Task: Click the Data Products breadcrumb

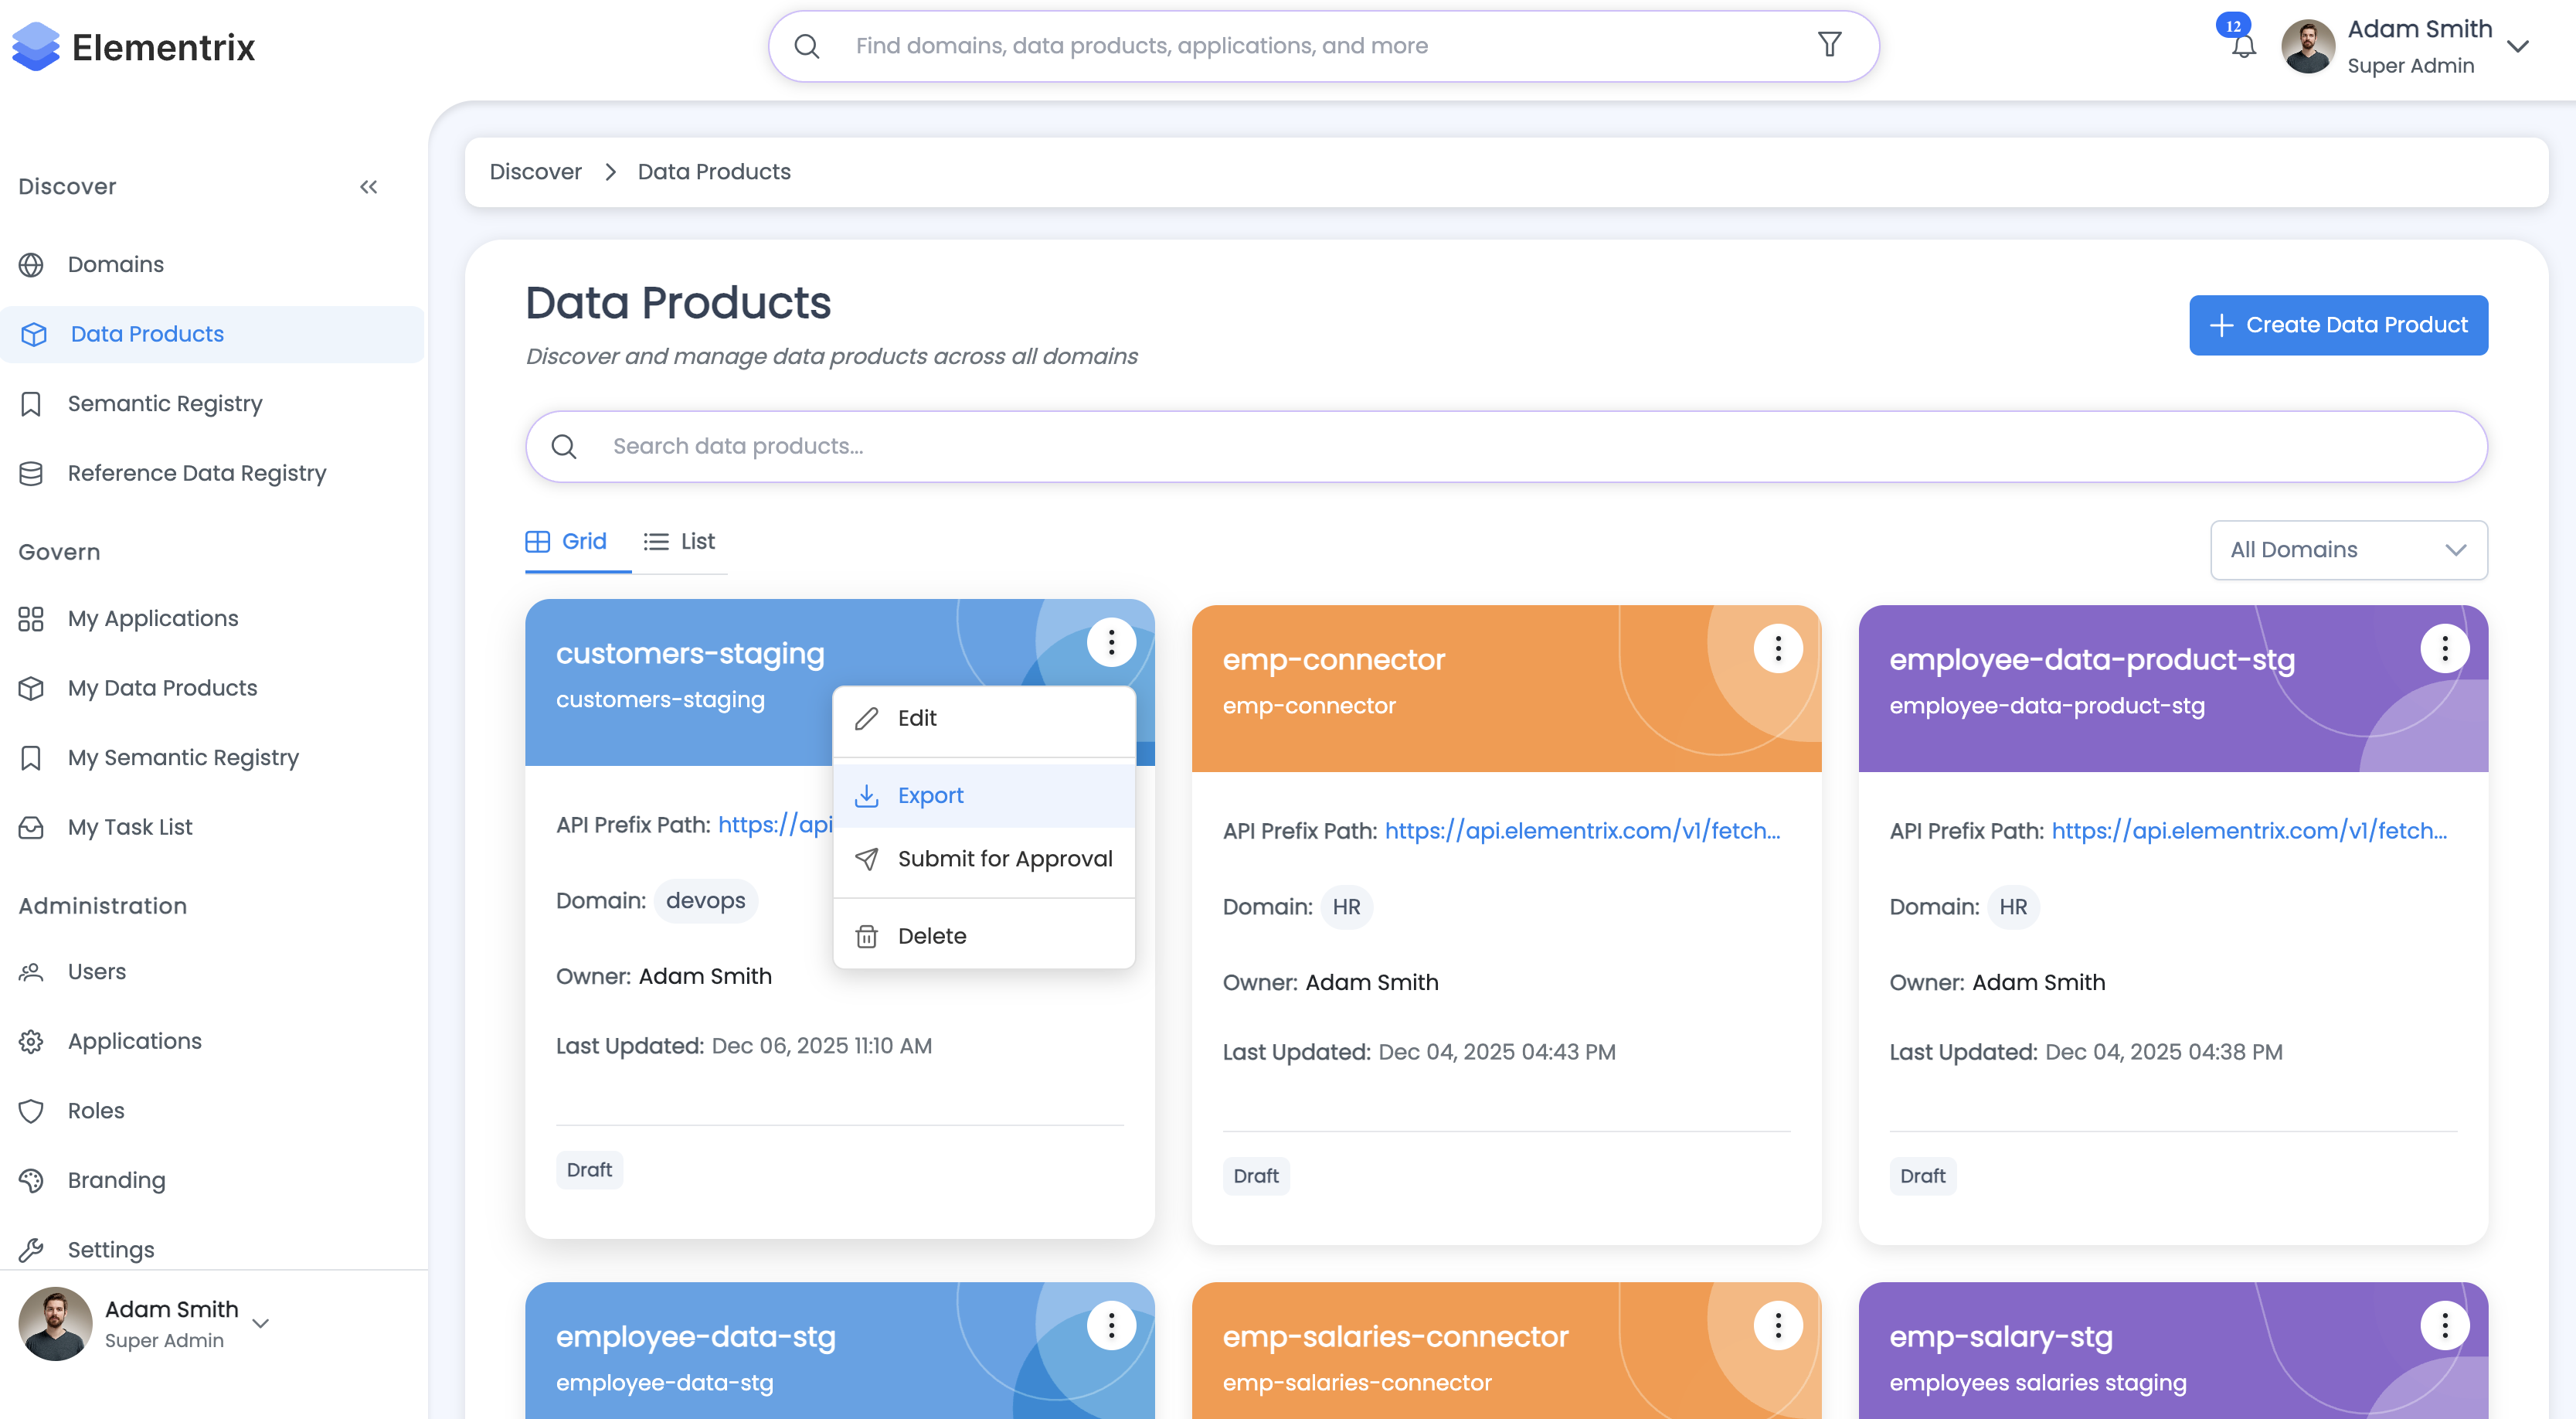Action: tap(714, 172)
